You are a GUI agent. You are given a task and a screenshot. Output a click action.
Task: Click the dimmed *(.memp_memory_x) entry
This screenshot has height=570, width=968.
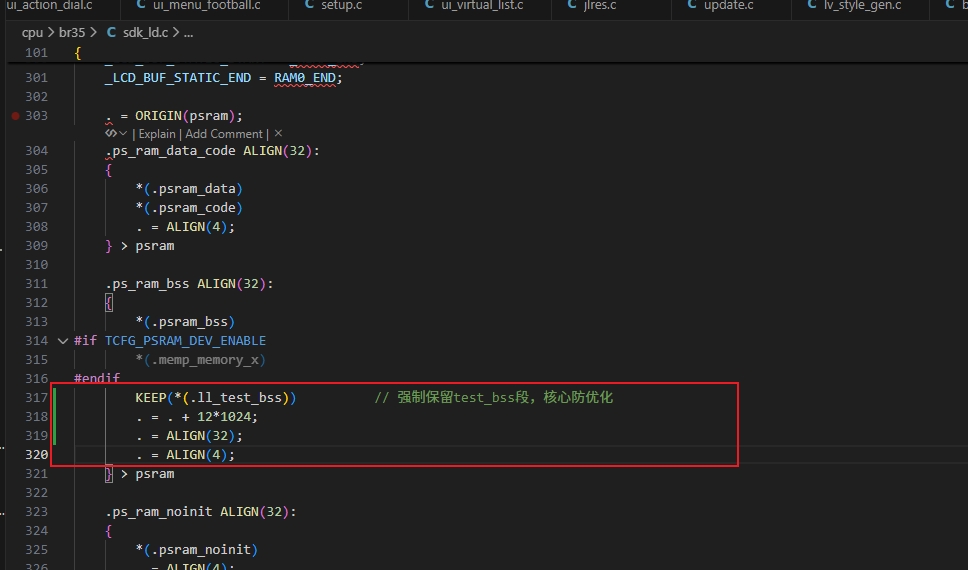point(201,360)
